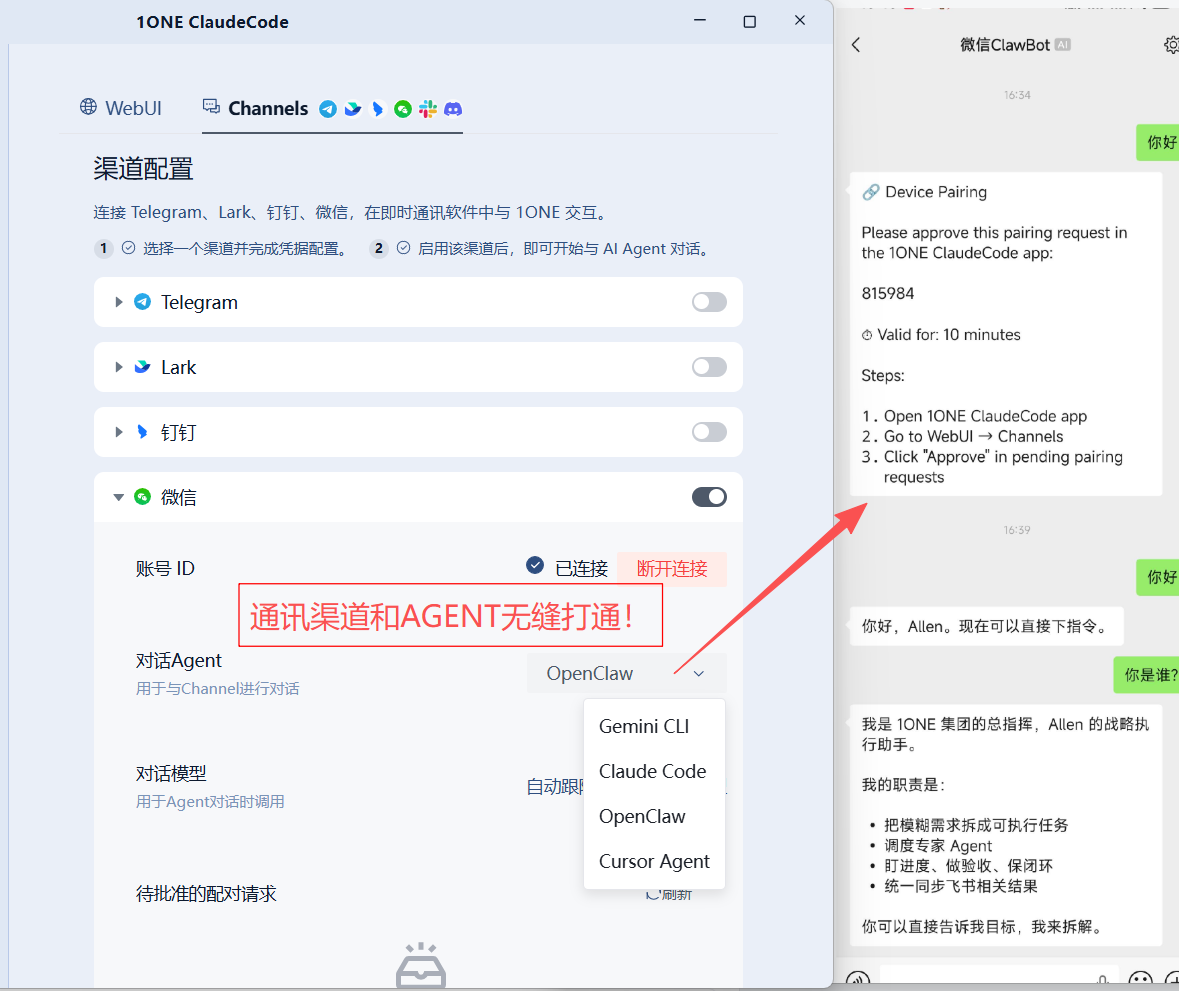Click the Lark icon in the Channels tab

[353, 109]
